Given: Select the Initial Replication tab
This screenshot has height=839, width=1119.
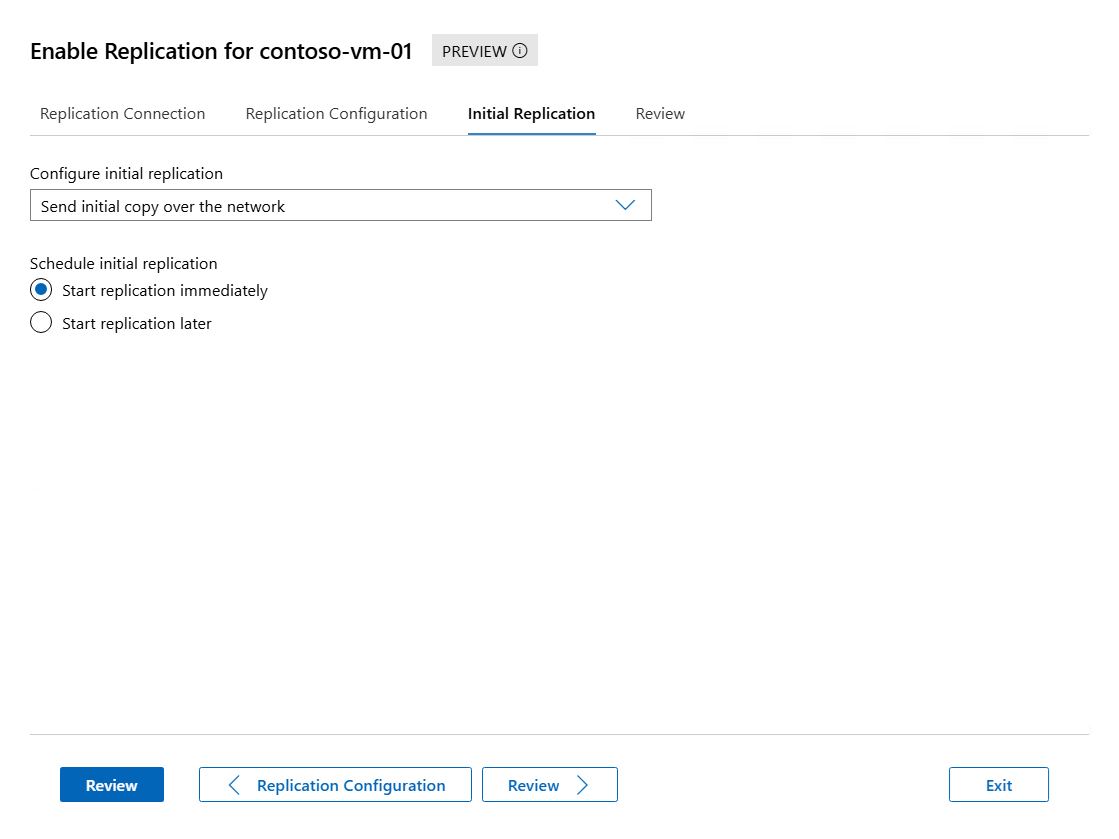Looking at the screenshot, I should [531, 114].
